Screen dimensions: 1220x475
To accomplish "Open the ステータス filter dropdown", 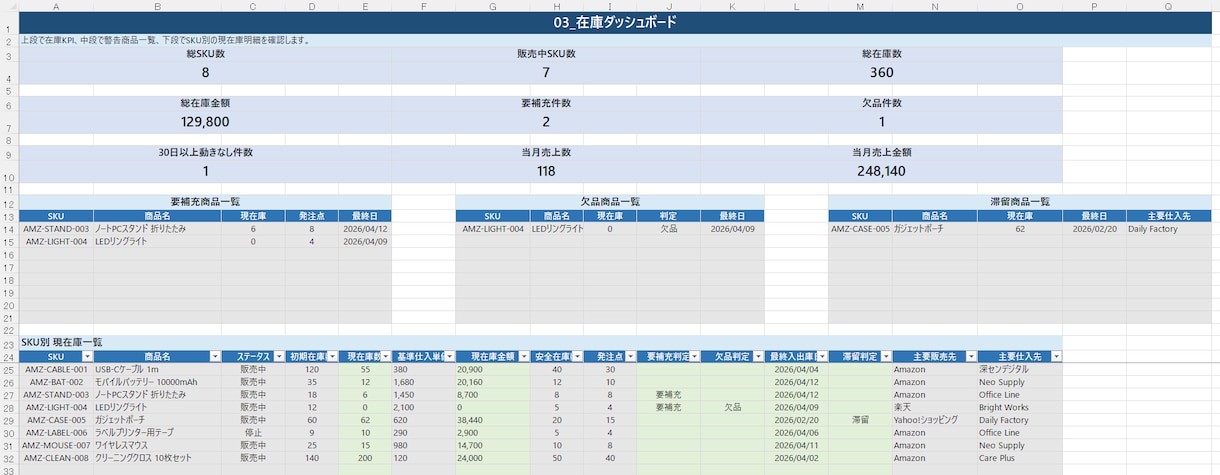I will click(x=278, y=357).
